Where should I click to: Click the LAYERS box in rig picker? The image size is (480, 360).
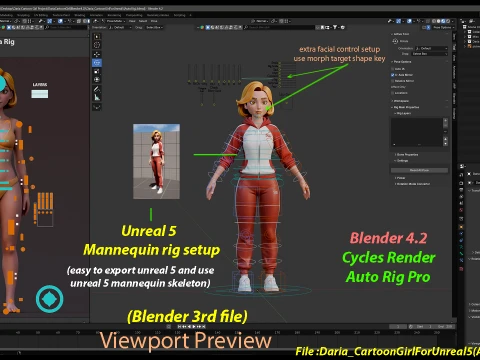pos(40,94)
